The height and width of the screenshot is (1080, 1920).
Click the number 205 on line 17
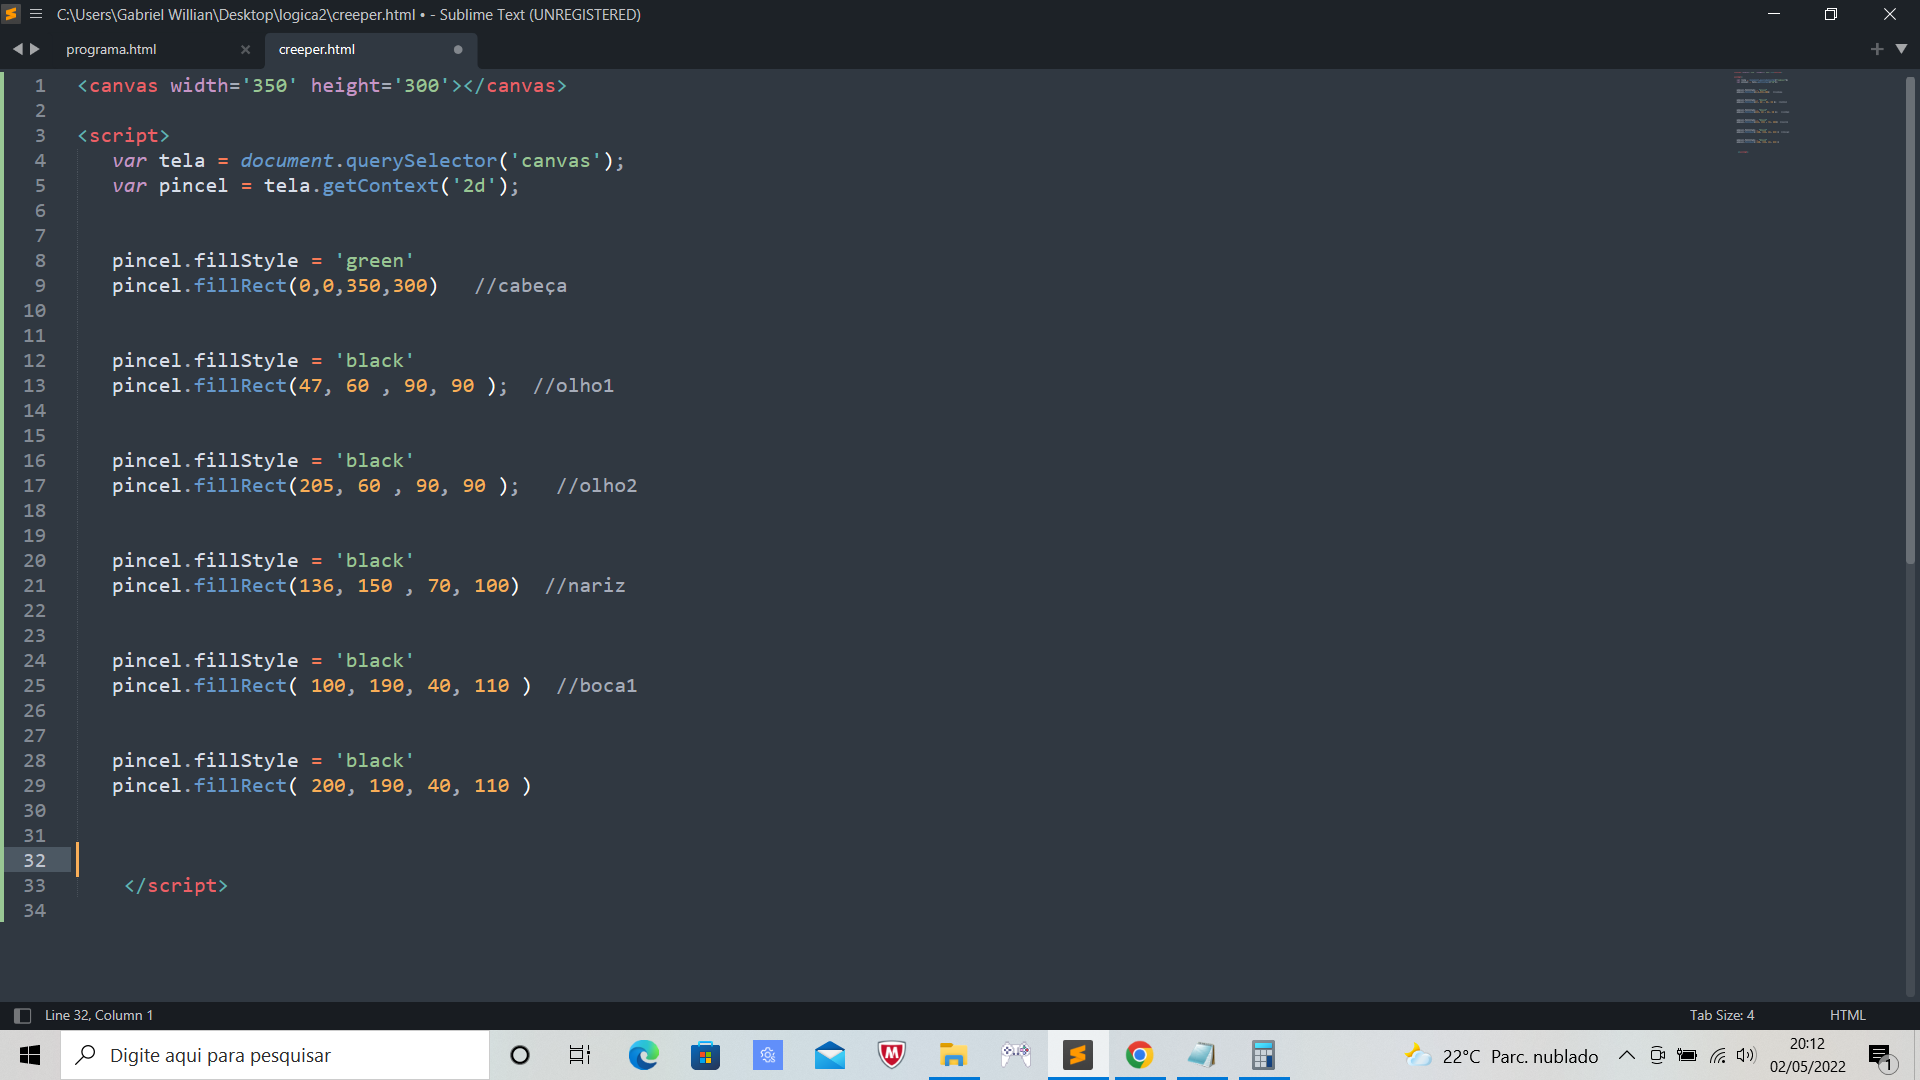pos(316,485)
